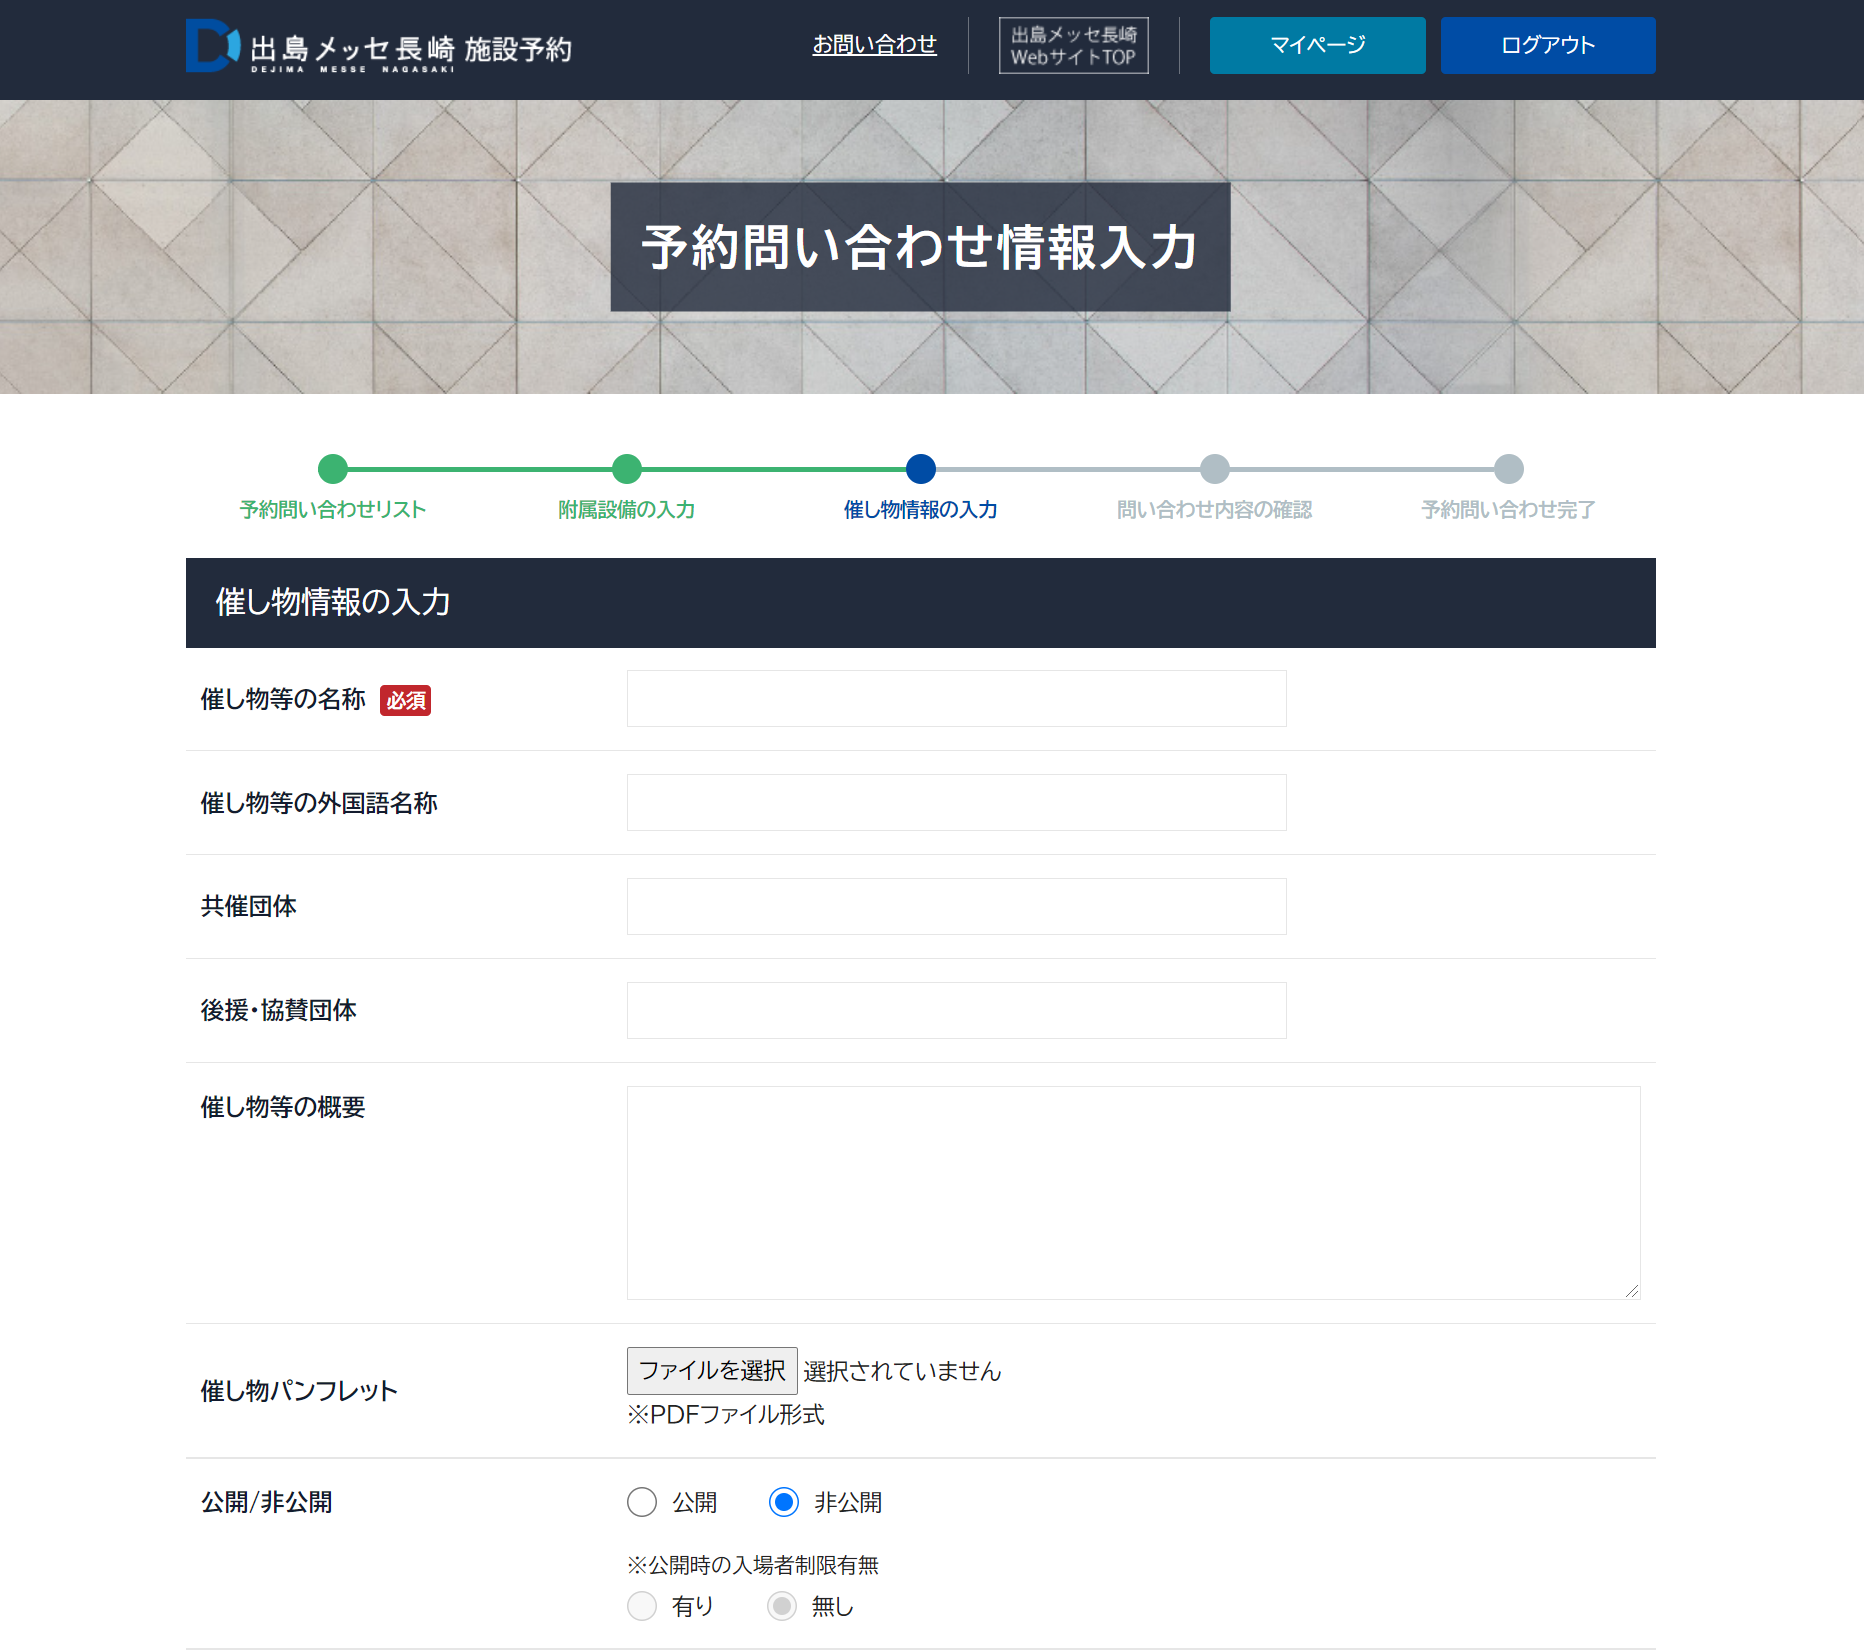The image size is (1864, 1651).
Task: Click into the 共催団体 field
Action: coord(956,907)
